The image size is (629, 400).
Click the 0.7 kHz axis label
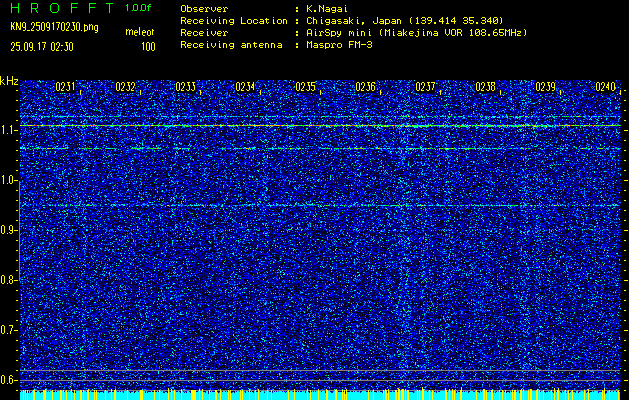8,330
